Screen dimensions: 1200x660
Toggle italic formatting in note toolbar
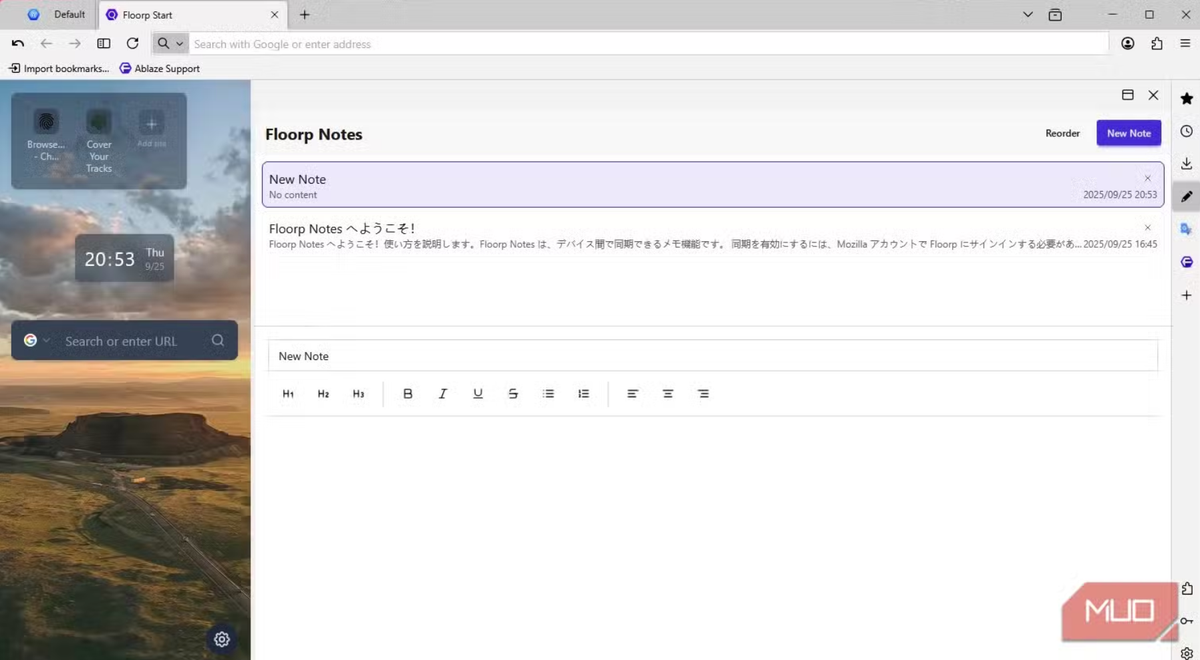click(443, 394)
